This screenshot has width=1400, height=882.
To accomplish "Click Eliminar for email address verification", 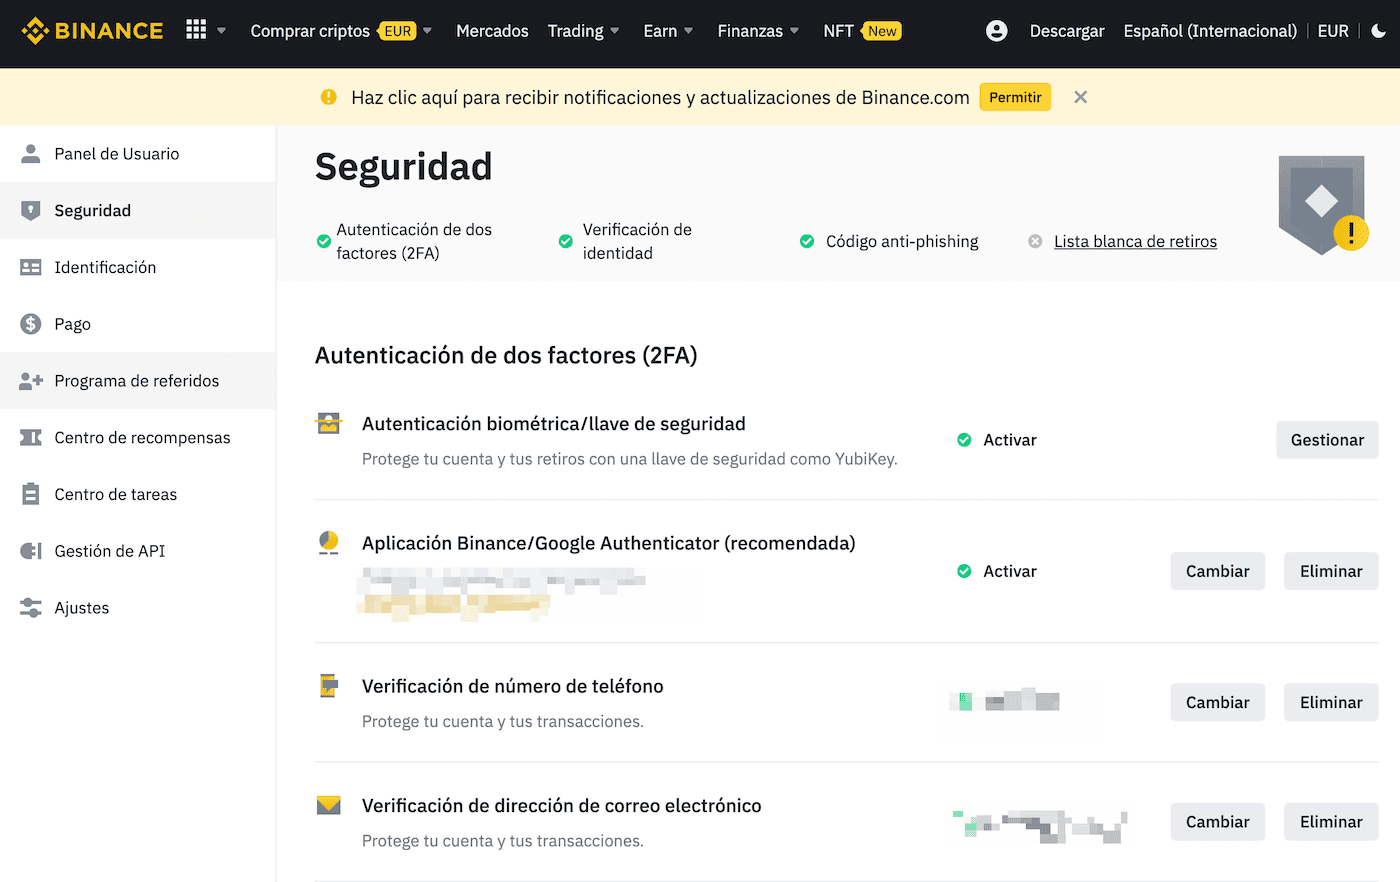I will pyautogui.click(x=1331, y=821).
